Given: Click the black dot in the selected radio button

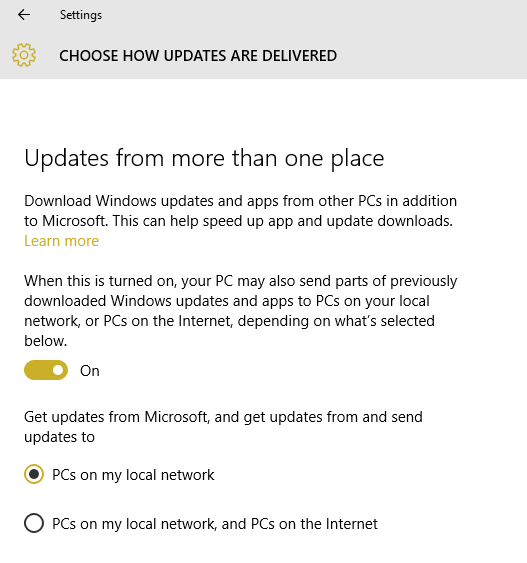Looking at the screenshot, I should pyautogui.click(x=34, y=474).
